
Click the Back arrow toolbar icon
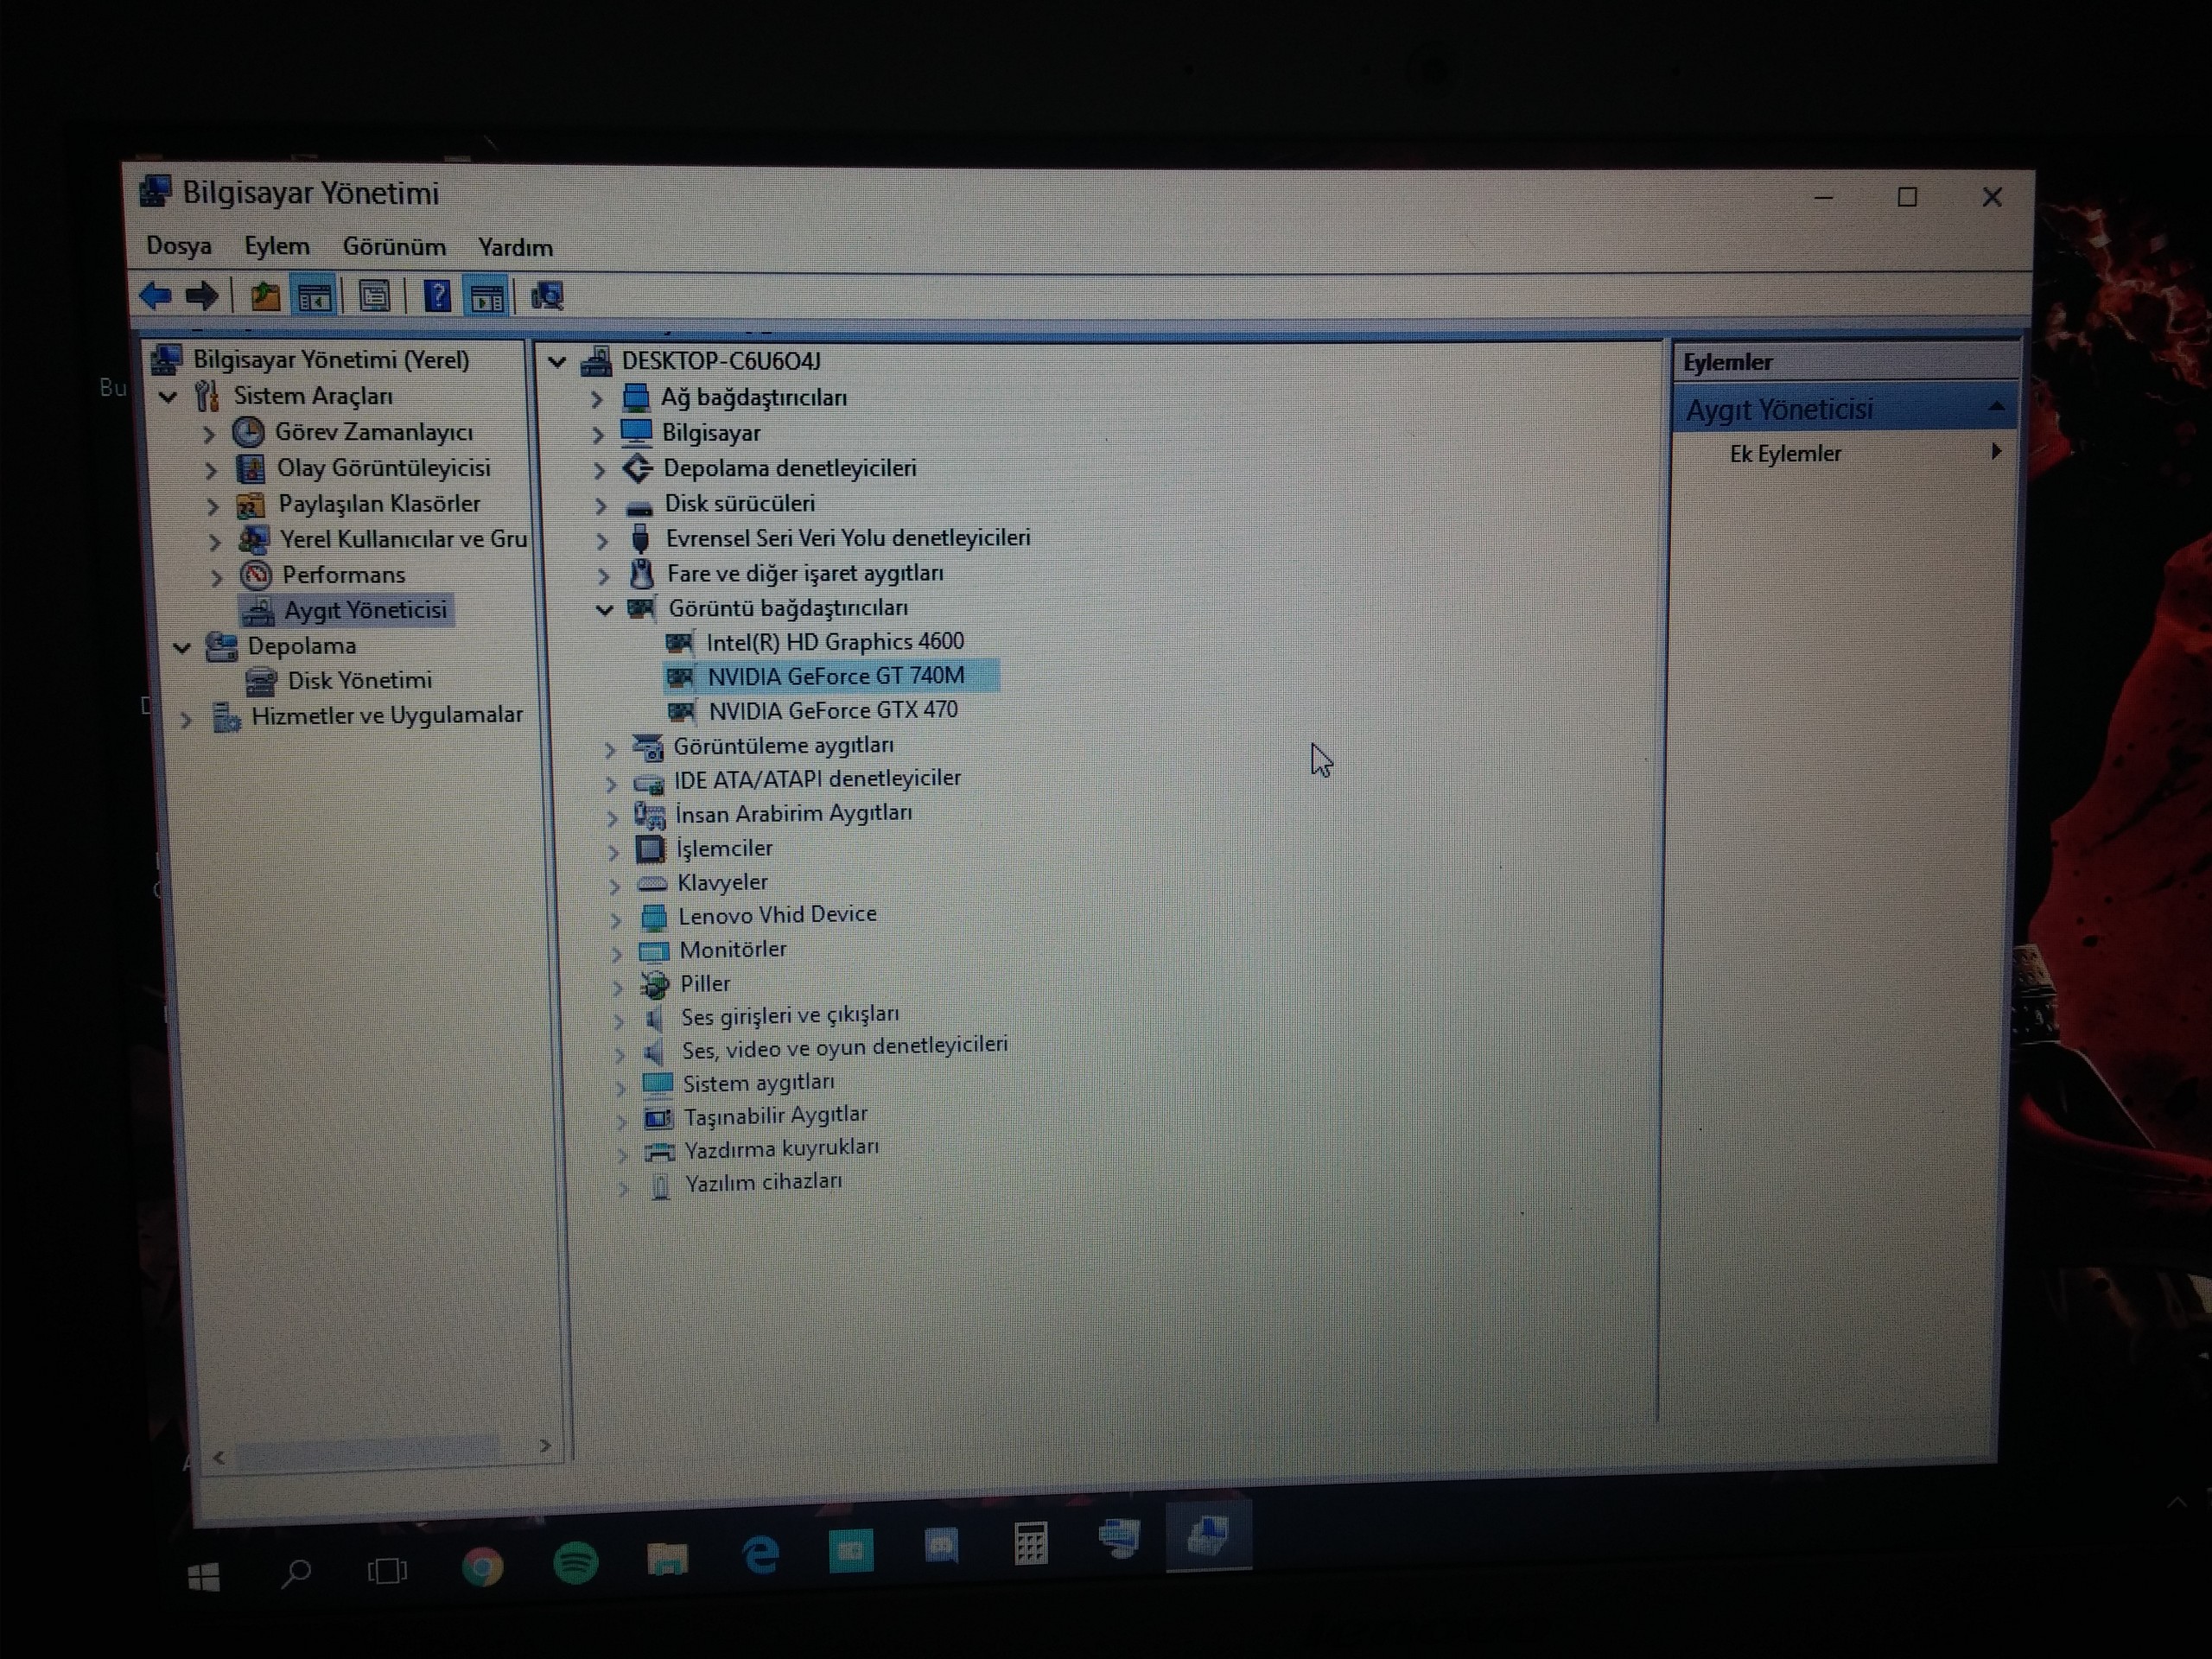tap(156, 295)
